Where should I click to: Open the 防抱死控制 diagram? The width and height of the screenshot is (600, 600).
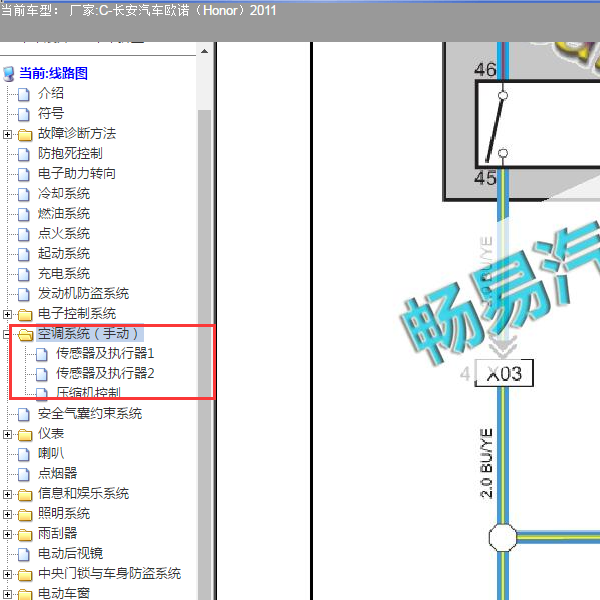[x=70, y=153]
